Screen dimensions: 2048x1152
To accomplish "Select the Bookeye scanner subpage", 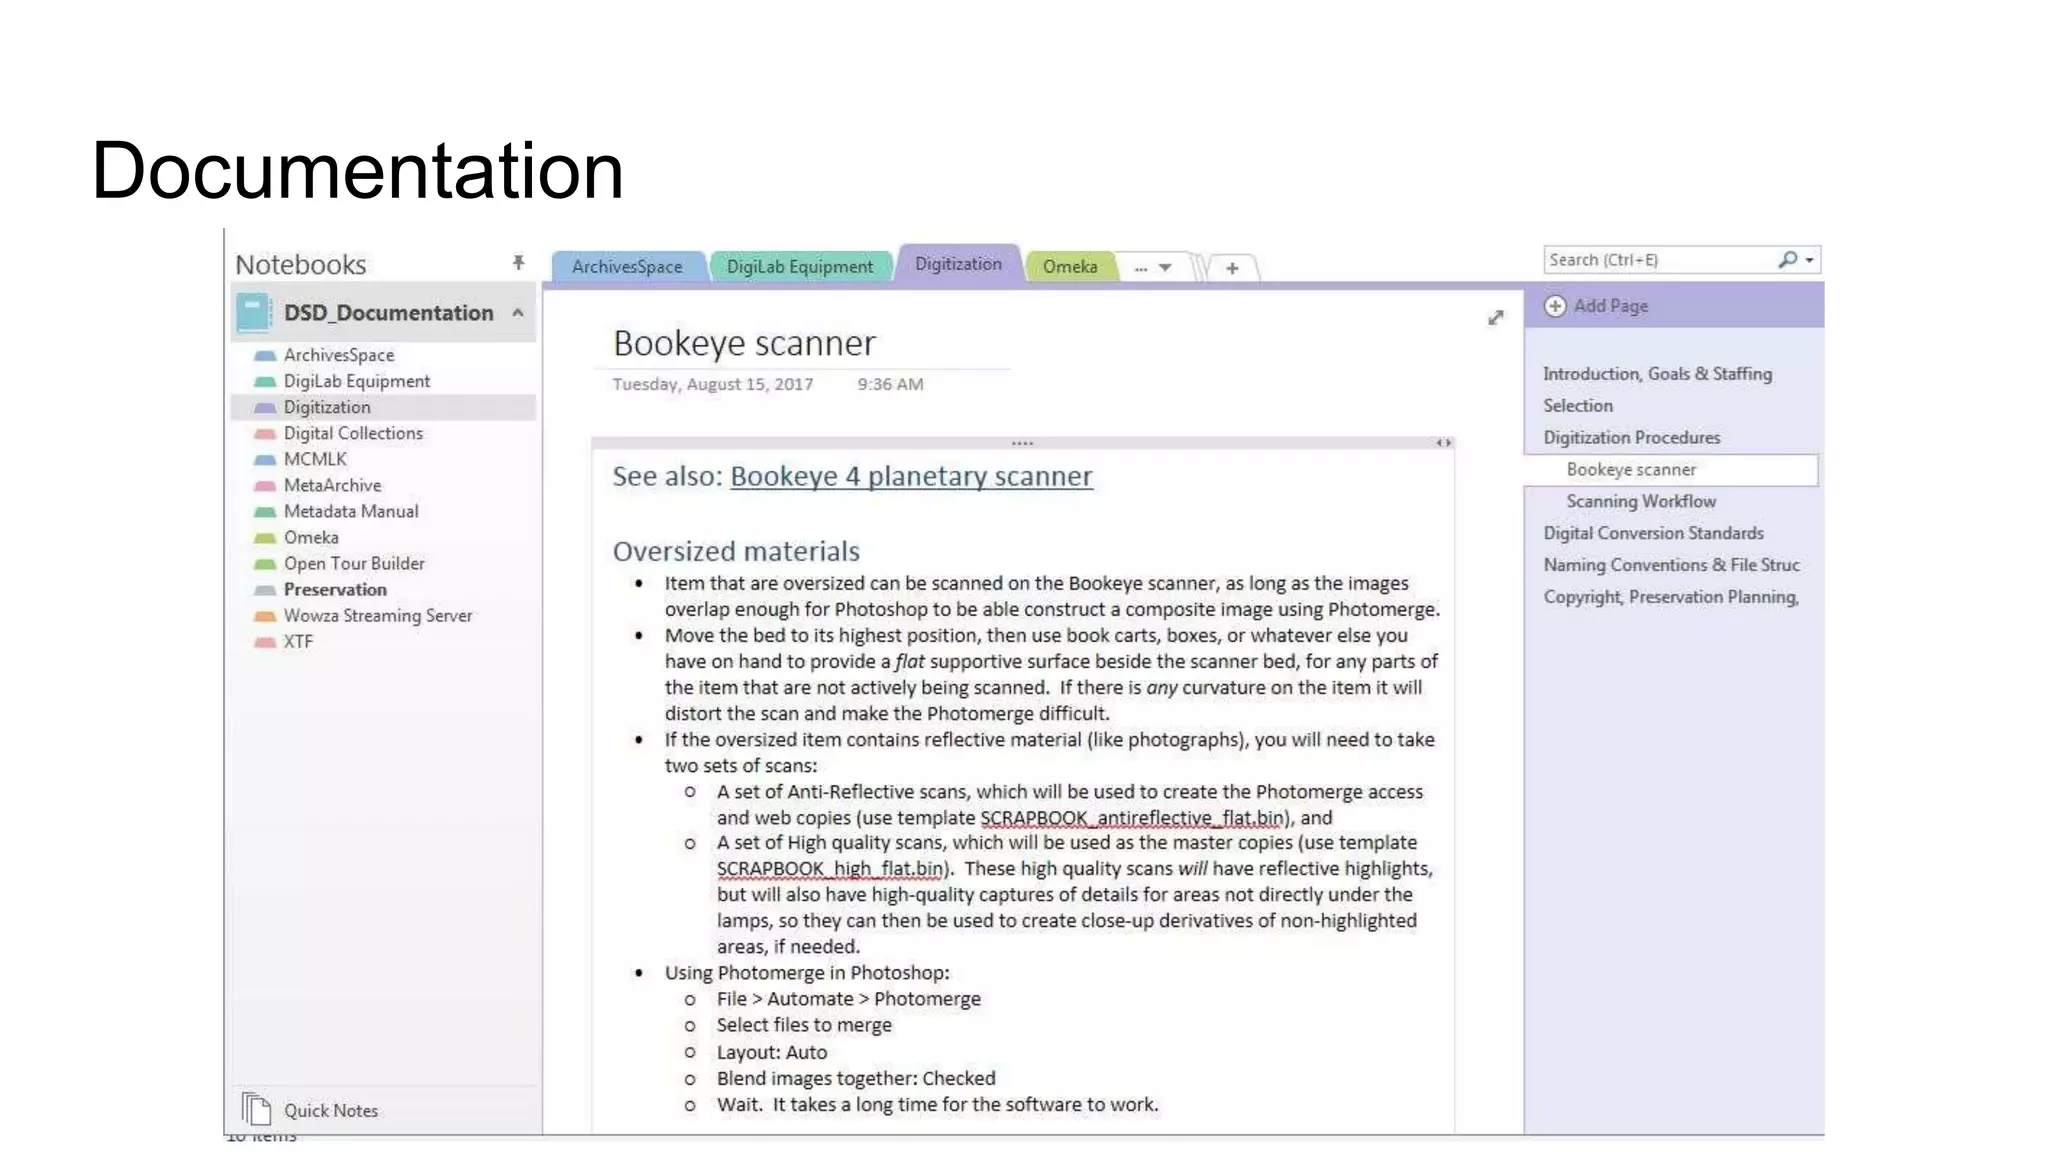I will click(1671, 469).
